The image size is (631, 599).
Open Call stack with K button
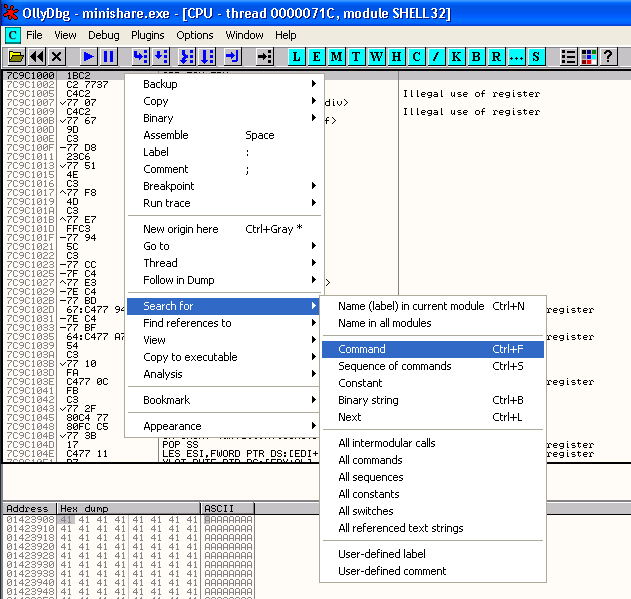click(x=456, y=57)
